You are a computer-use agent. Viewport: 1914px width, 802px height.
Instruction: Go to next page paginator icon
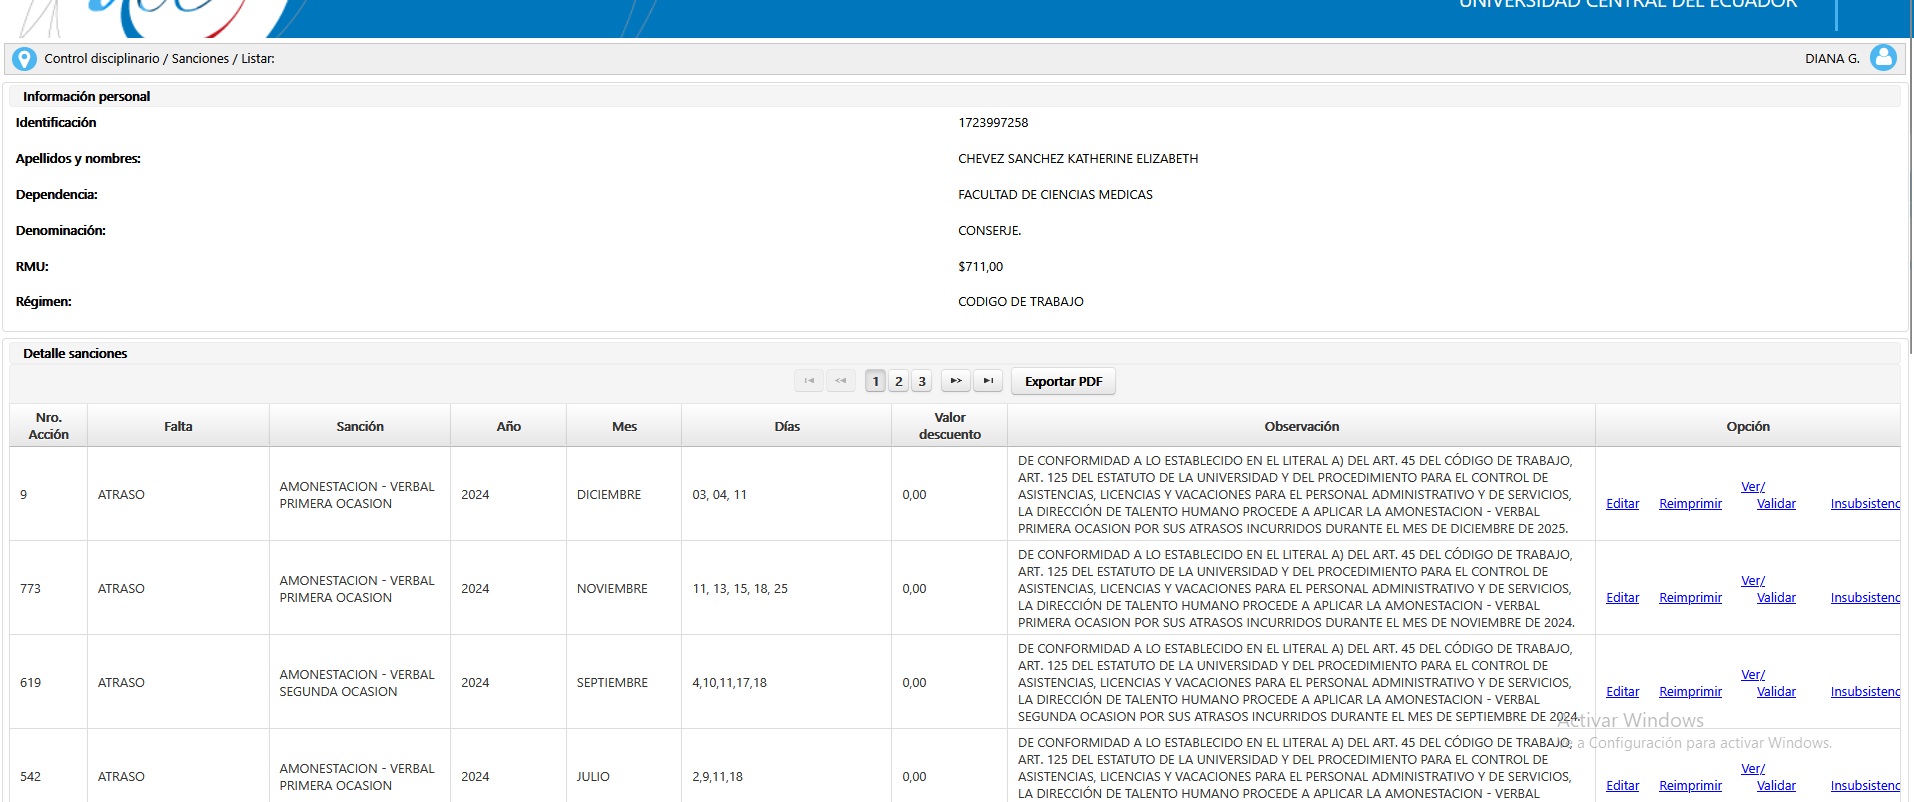tap(956, 381)
